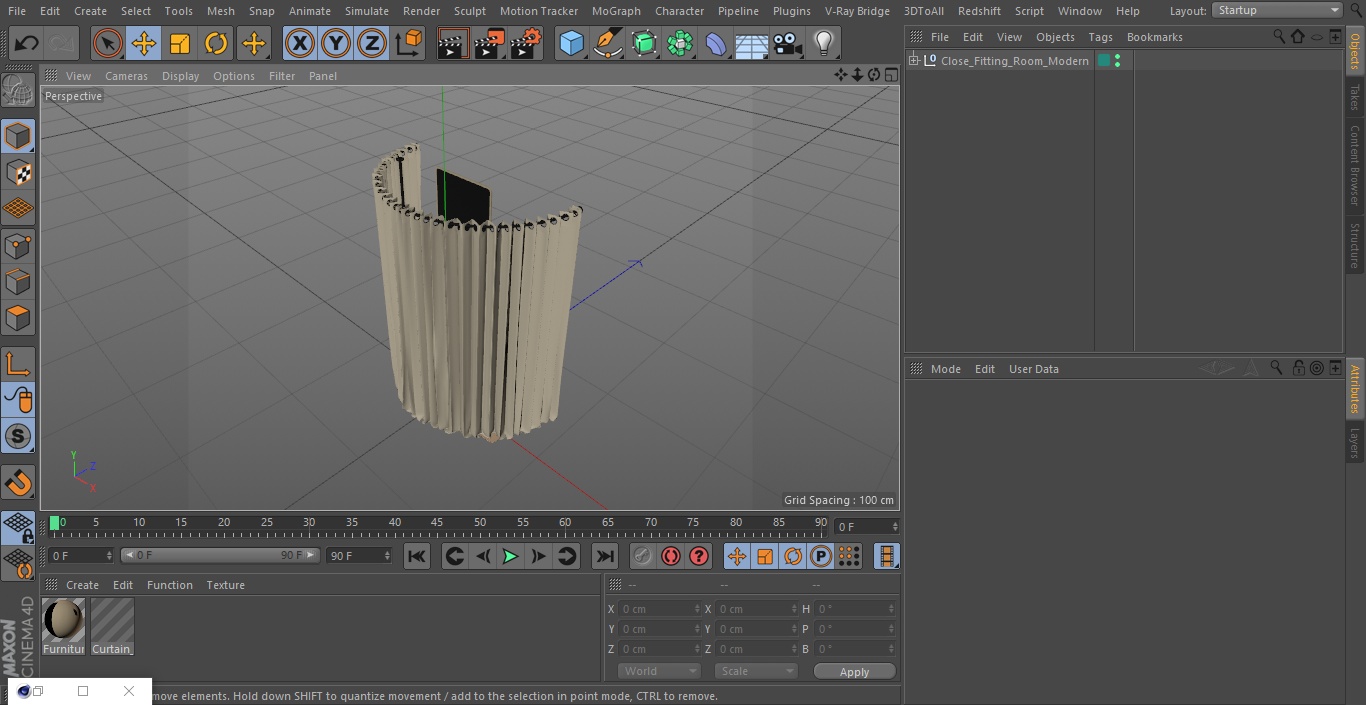Toggle the Enable Axis L icon
The height and width of the screenshot is (705, 1366).
(x=18, y=364)
